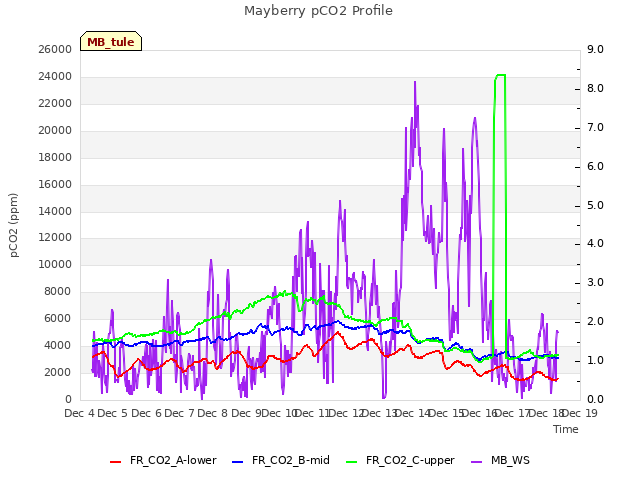The height and width of the screenshot is (480, 640).
Task: Click the 3.0 right-axis tick label
Action: (595, 282)
